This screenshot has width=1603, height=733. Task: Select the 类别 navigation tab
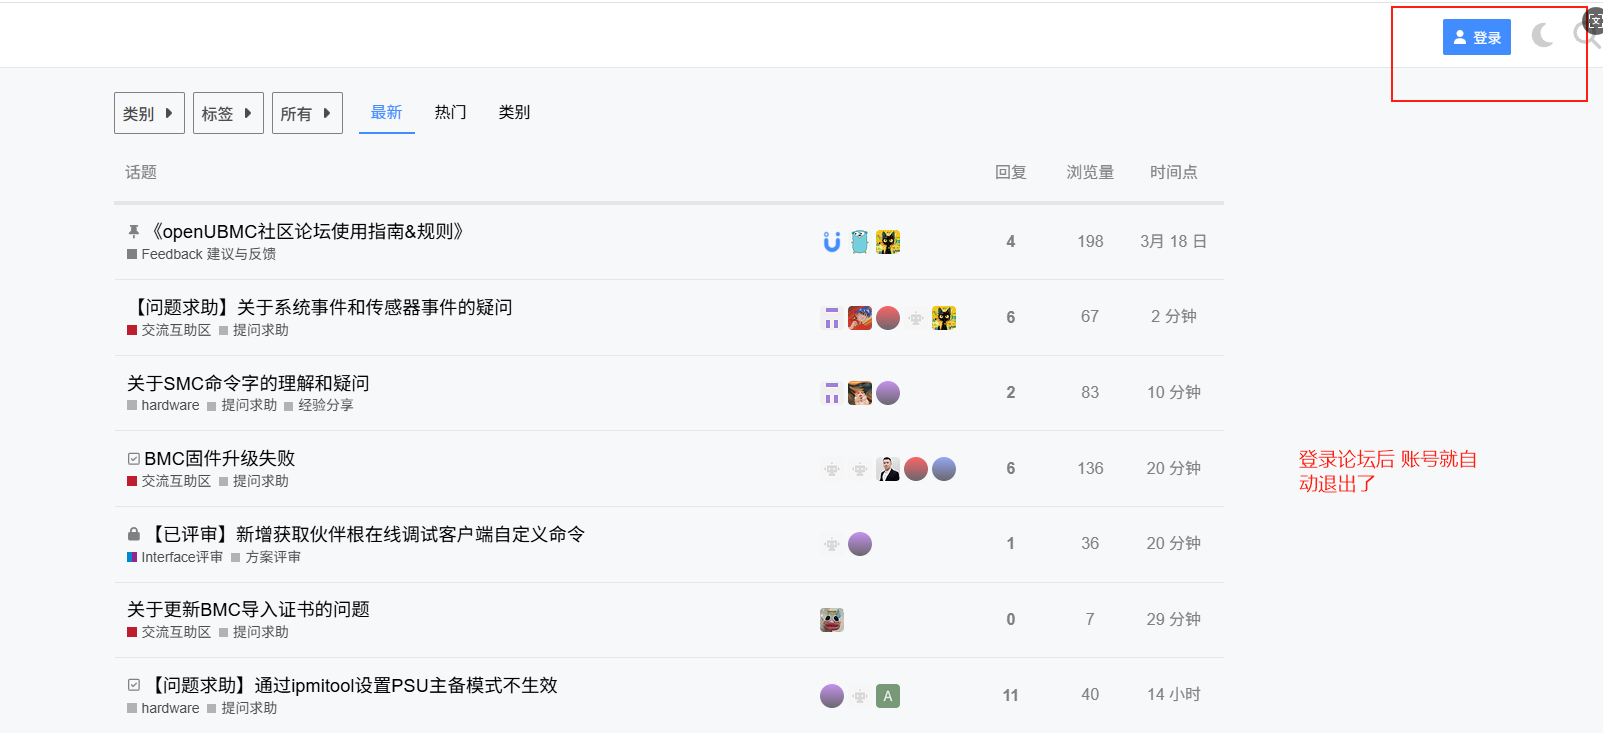(x=514, y=112)
